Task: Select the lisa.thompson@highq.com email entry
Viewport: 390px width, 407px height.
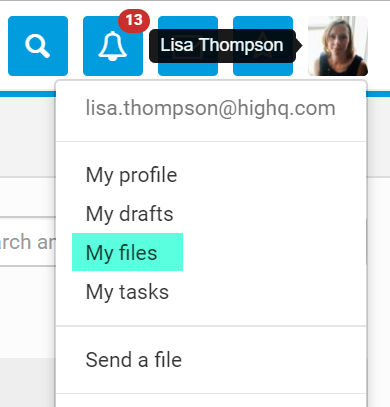Action: 211,108
